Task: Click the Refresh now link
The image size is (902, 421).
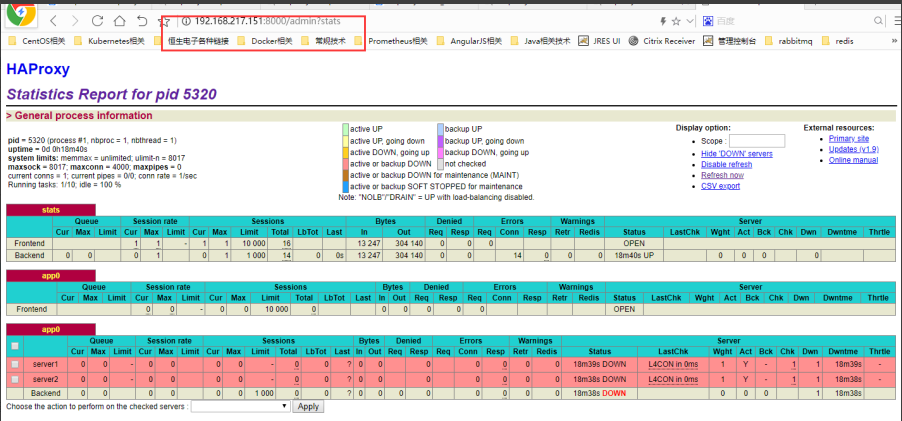Action: 723,175
